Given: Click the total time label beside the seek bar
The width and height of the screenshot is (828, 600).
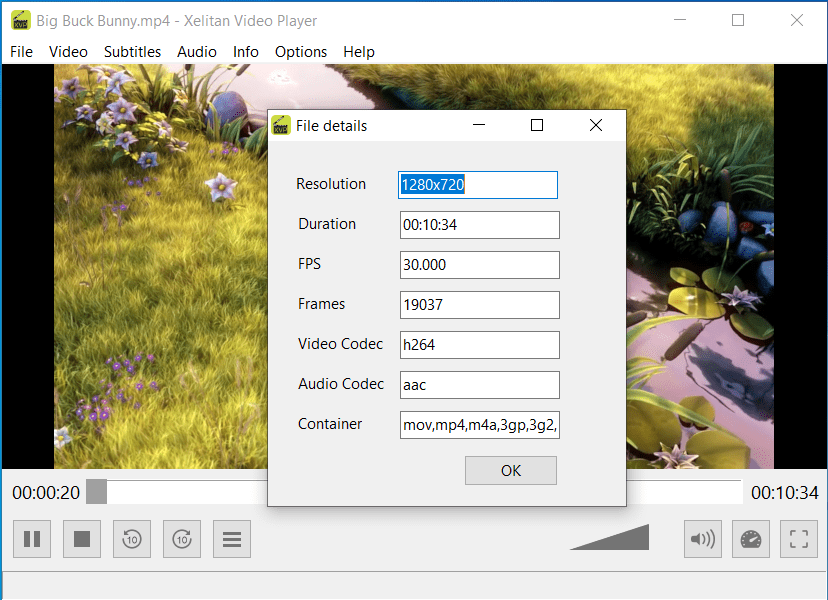Looking at the screenshot, I should tap(785, 493).
